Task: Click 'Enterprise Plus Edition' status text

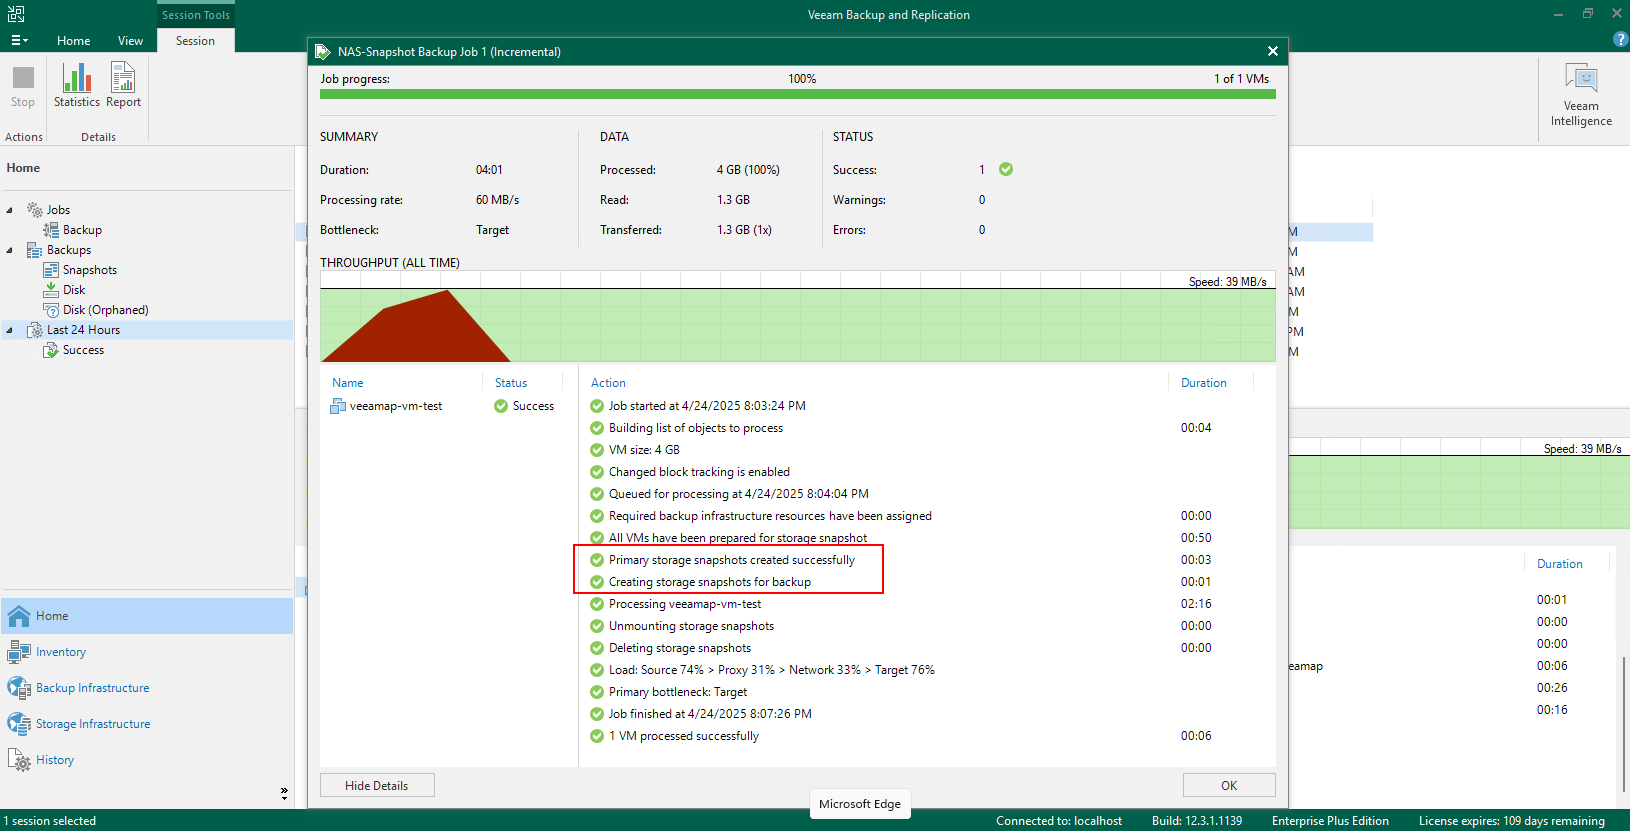Action: pyautogui.click(x=1330, y=821)
